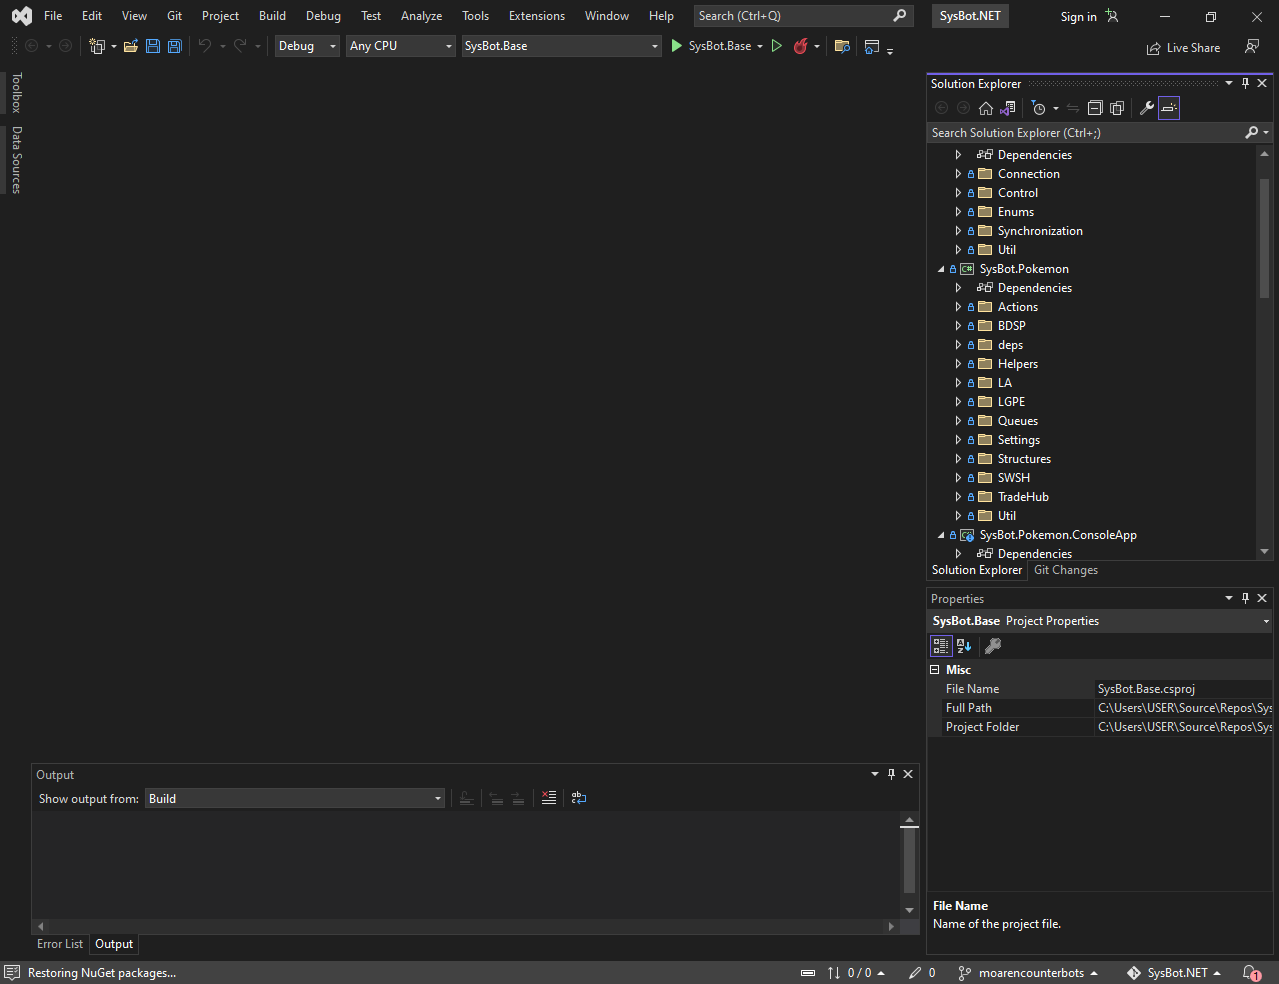Click the Open File folder icon
The width and height of the screenshot is (1279, 984).
[x=131, y=46]
